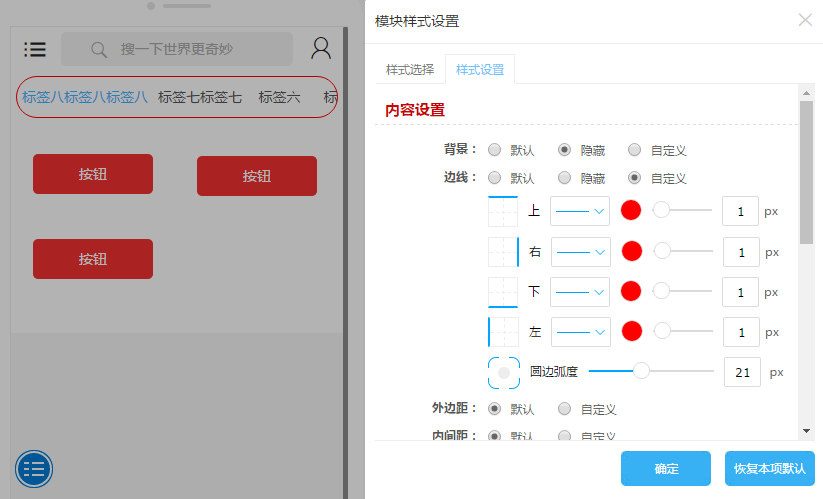Set 背景 to 自定义
Screen dimensions: 823x499
(x=634, y=150)
